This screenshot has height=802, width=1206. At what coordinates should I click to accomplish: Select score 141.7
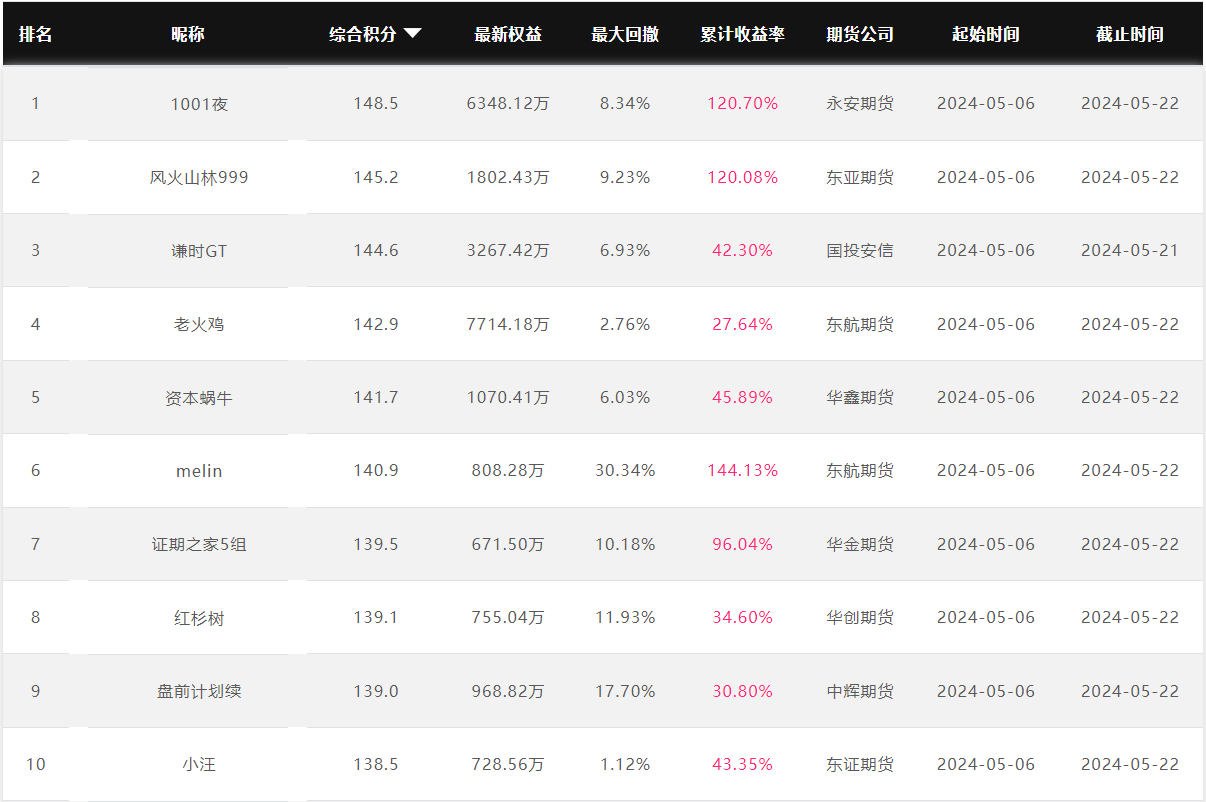(x=376, y=397)
